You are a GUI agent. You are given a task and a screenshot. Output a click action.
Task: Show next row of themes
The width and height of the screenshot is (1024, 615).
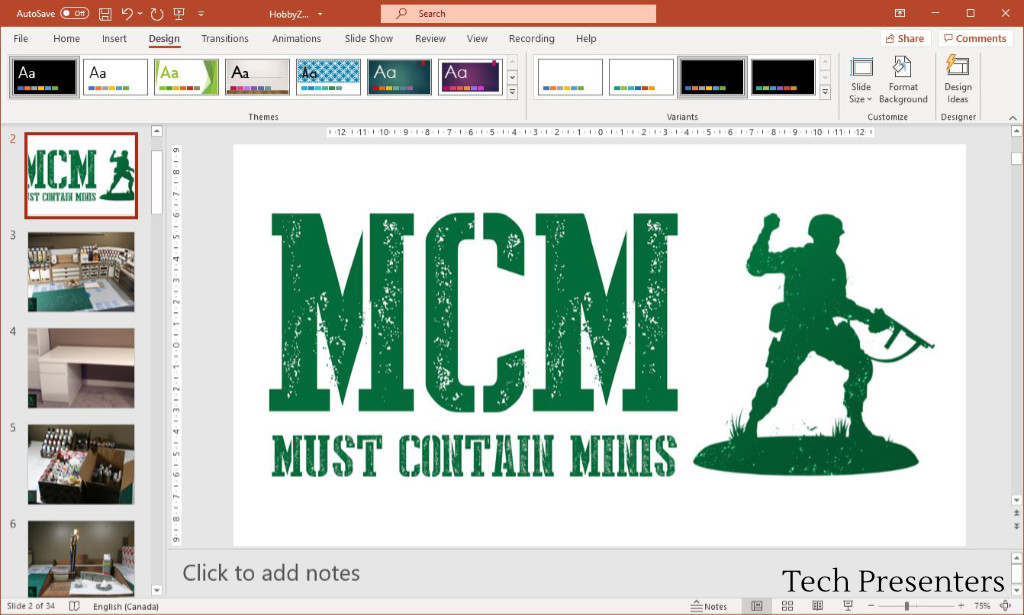pos(512,77)
